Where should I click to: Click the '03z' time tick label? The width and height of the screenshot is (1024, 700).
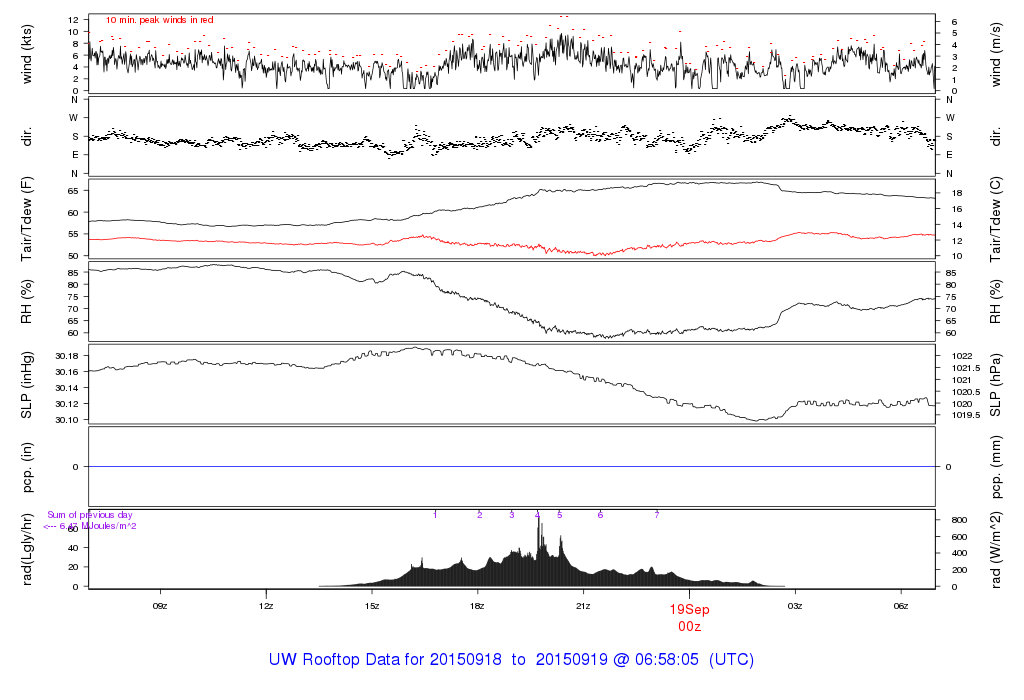pyautogui.click(x=795, y=606)
